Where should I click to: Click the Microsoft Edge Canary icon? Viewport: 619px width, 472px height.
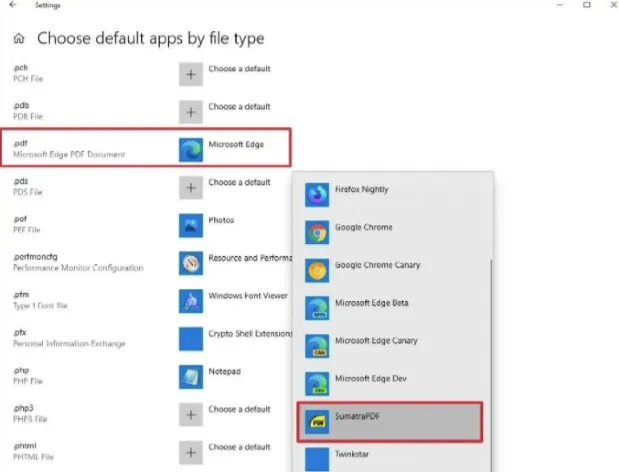pos(317,346)
